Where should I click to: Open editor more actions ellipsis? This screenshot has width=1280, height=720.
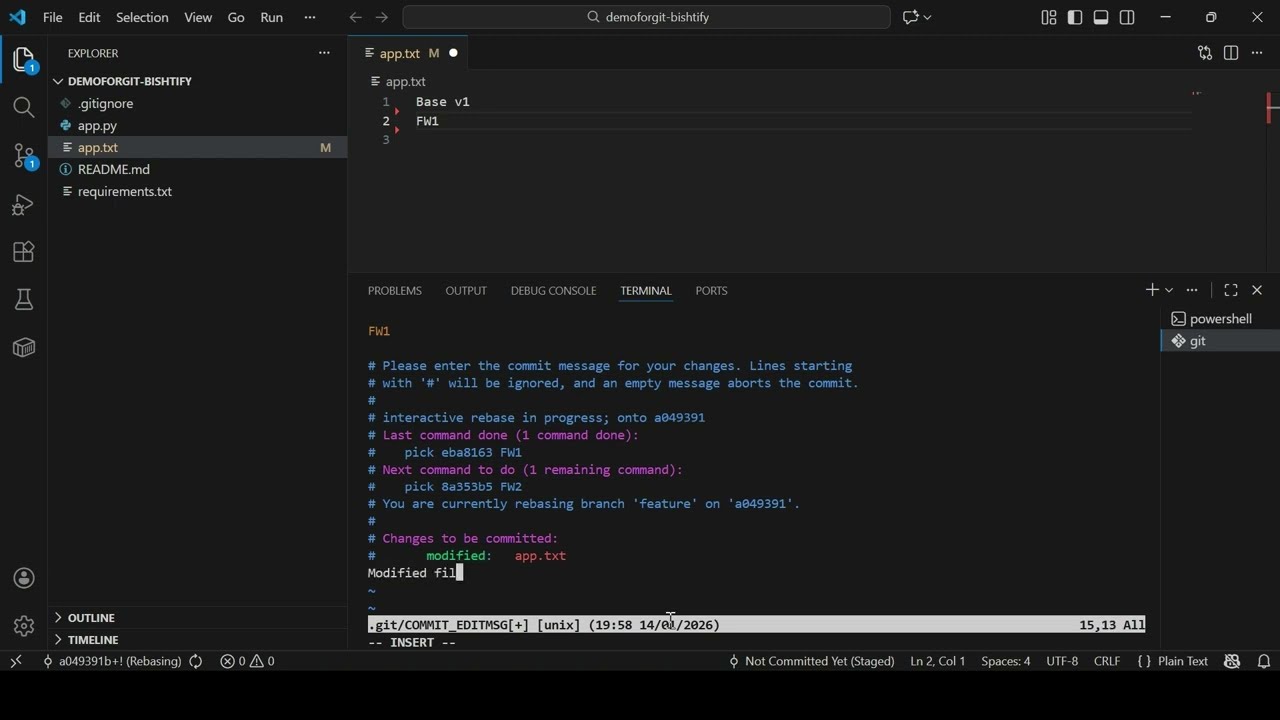click(1257, 53)
